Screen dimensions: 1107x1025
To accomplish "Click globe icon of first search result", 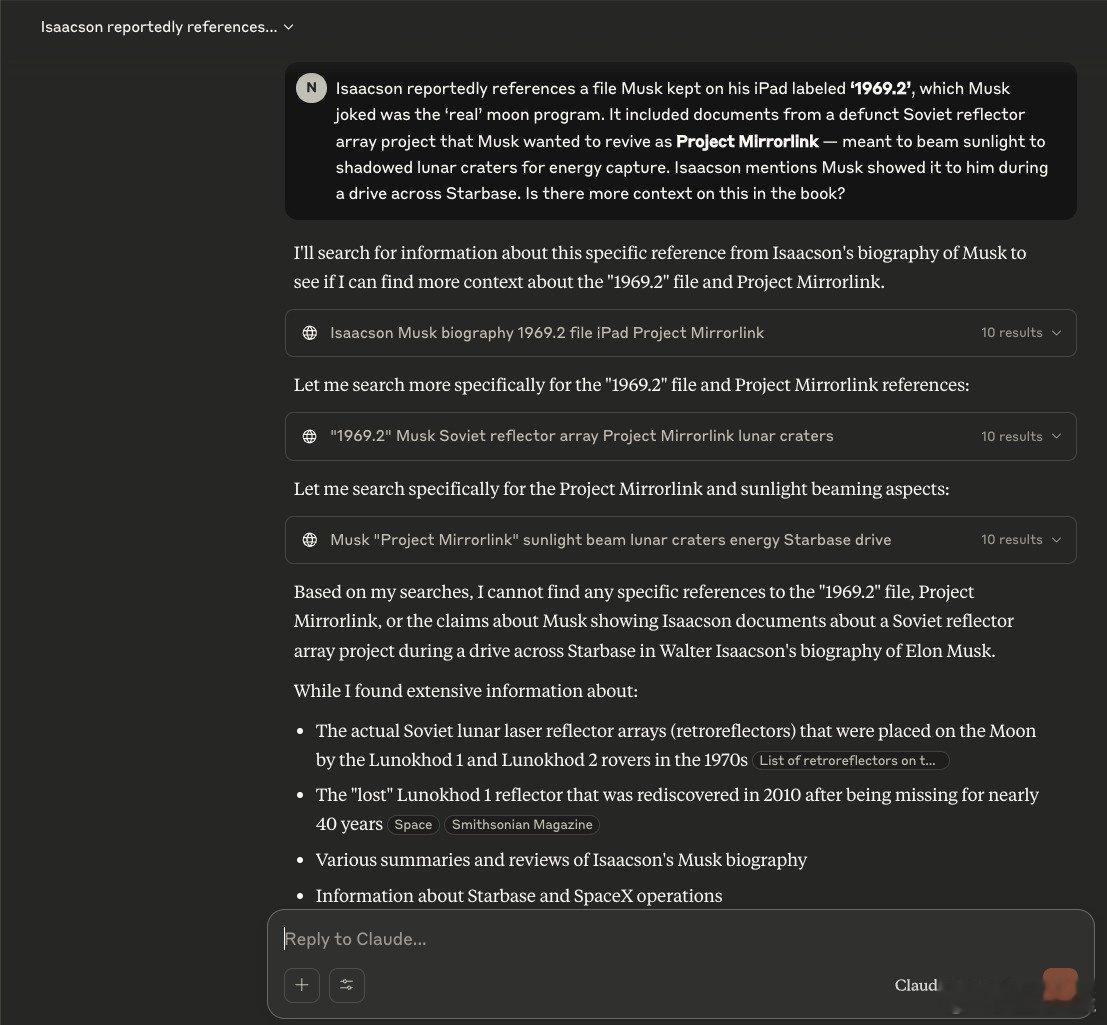I will [310, 333].
